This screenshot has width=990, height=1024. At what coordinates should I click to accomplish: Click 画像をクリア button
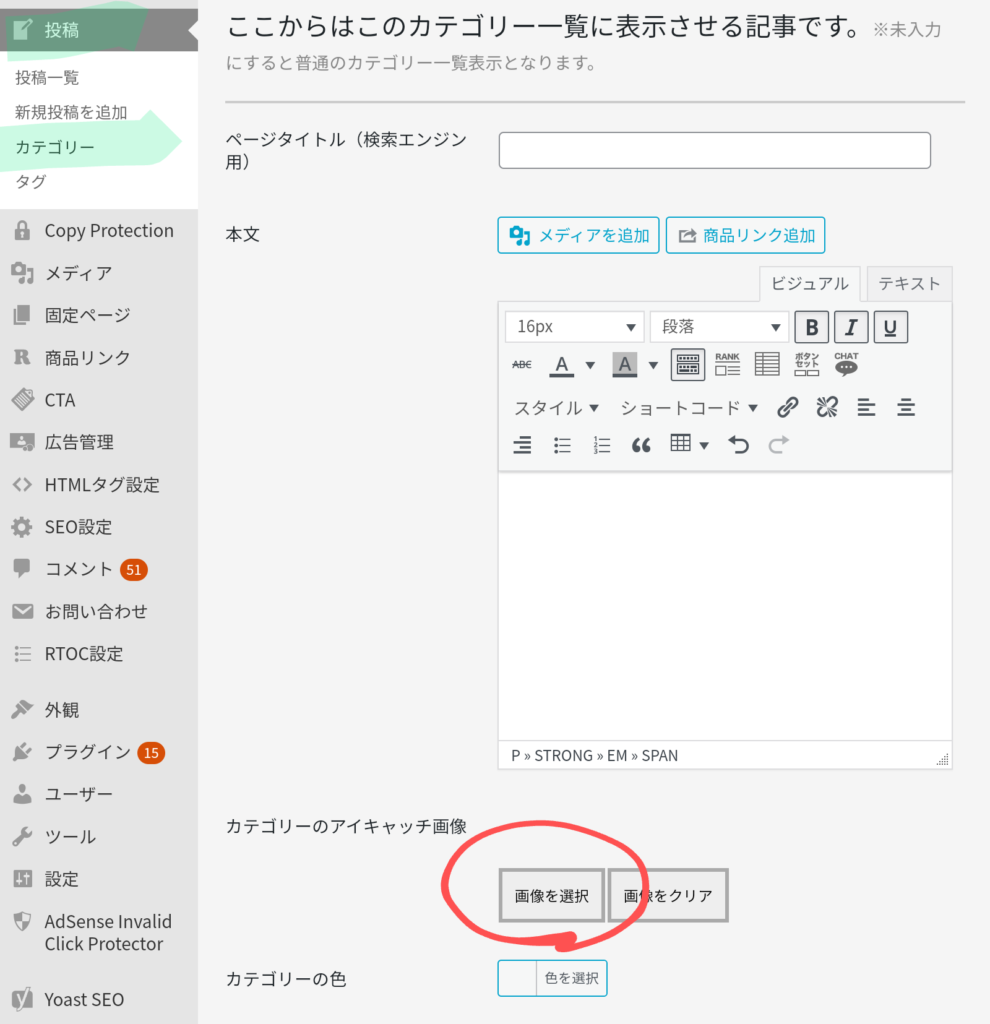pyautogui.click(x=668, y=895)
